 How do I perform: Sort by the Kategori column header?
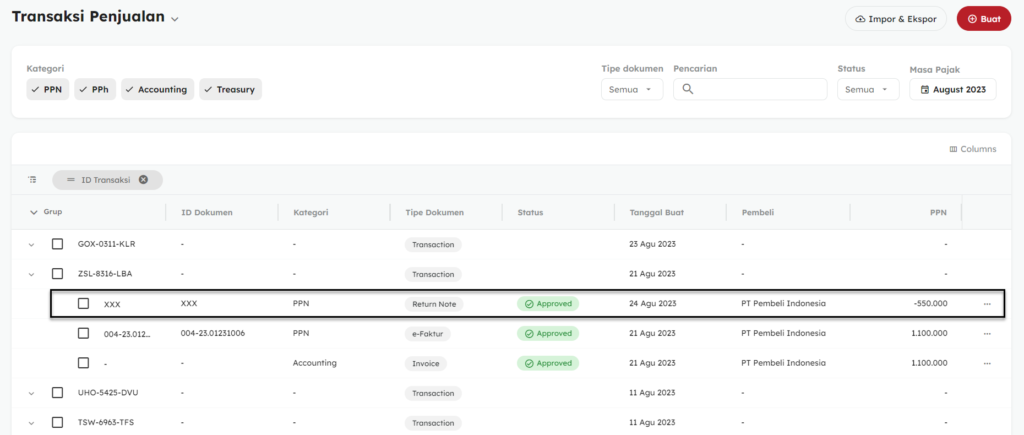pyautogui.click(x=310, y=212)
